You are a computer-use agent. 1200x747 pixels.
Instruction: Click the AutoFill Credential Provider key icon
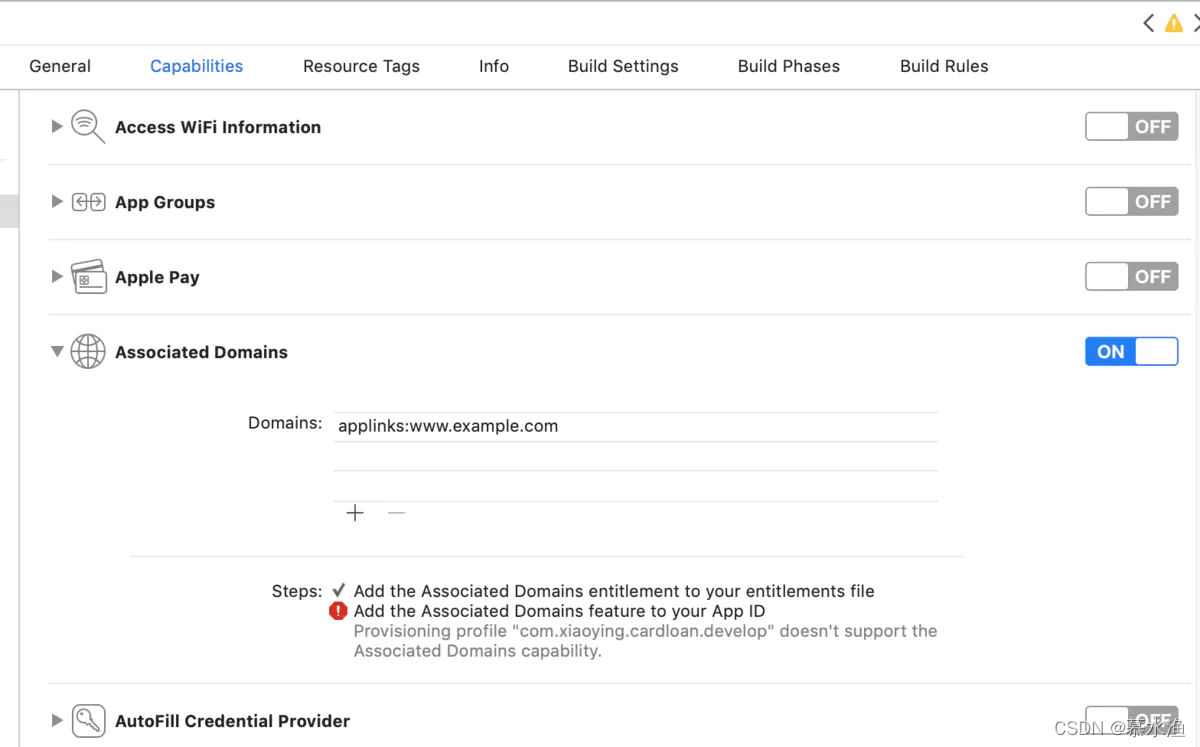pos(88,721)
